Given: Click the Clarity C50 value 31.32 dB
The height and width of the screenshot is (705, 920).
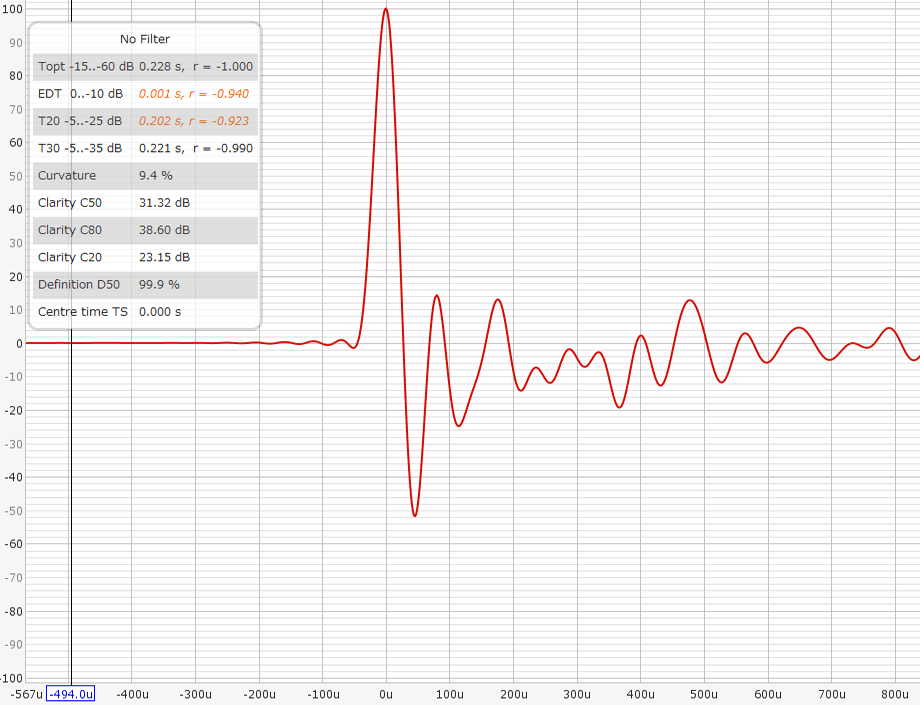Looking at the screenshot, I should (164, 203).
